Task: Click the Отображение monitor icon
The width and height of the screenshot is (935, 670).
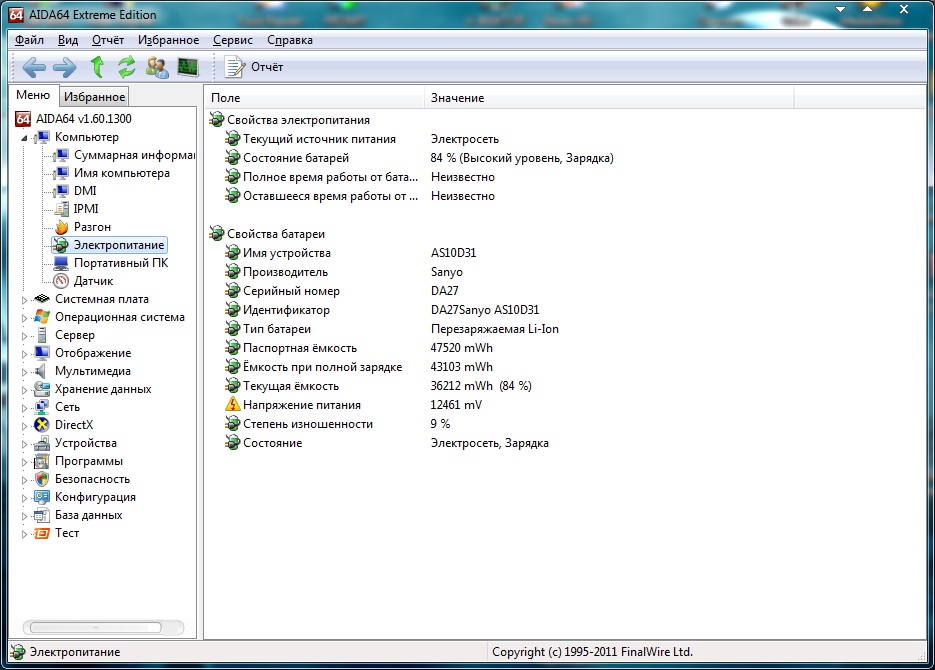Action: tap(42, 353)
